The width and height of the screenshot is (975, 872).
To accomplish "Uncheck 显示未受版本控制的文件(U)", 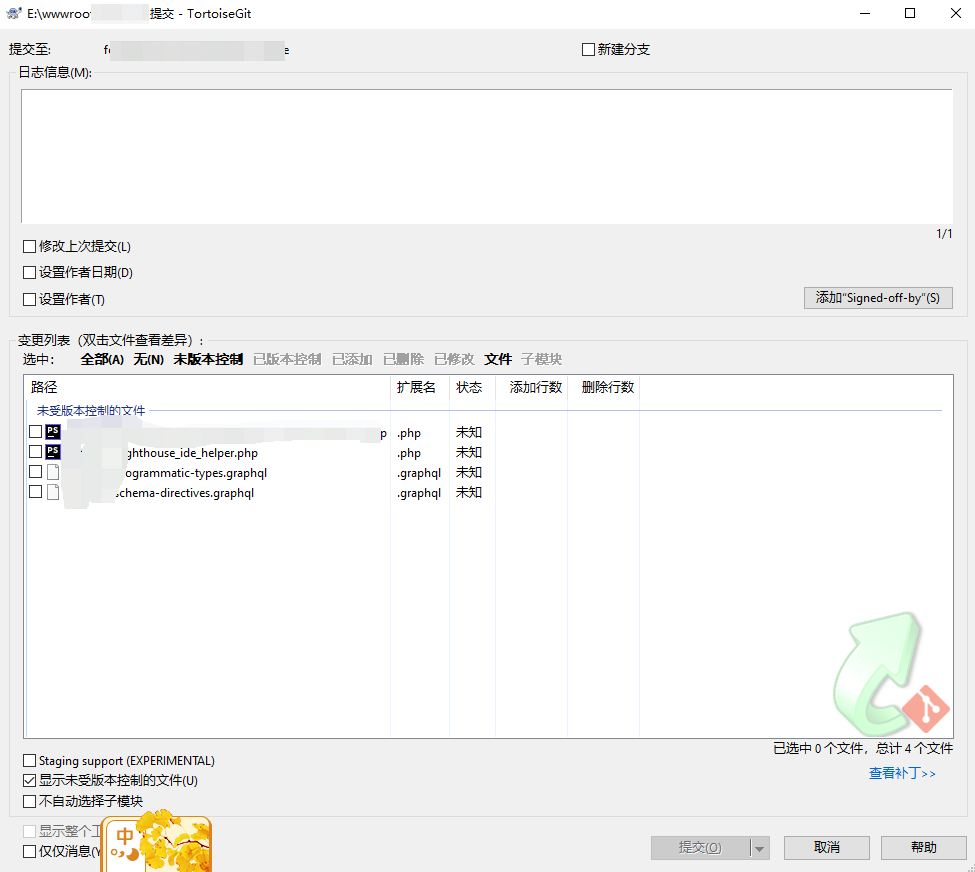I will pyautogui.click(x=29, y=781).
